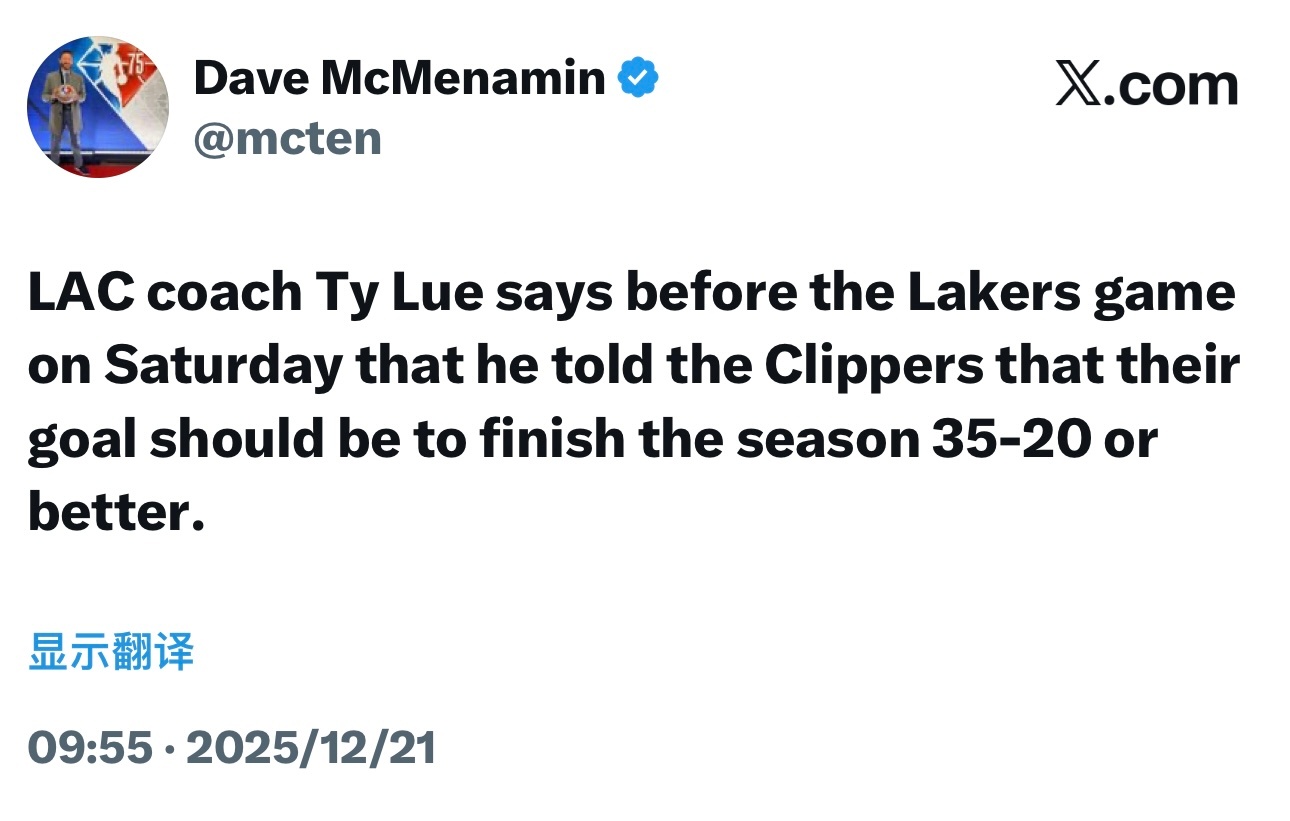Click the @mcten handle
This screenshot has width=1290, height=821.
tap(287, 138)
